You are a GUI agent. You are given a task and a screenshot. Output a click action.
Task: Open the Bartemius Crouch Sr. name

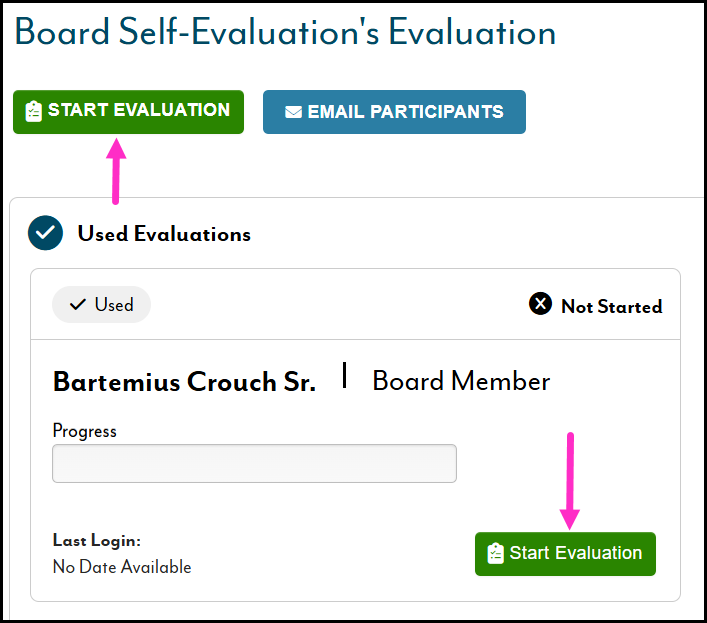pos(184,382)
